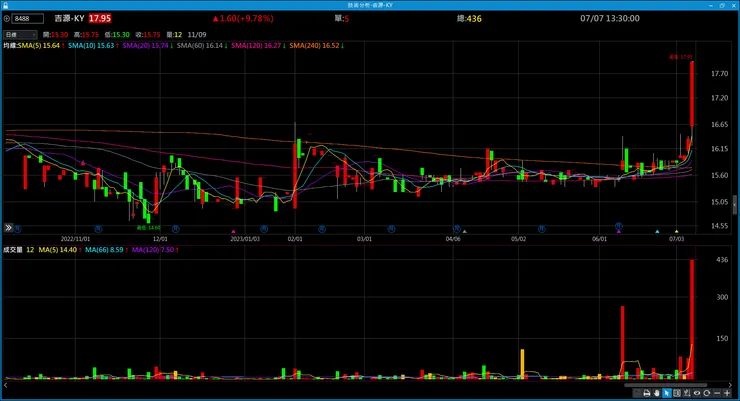Click the plus circle beside stock code

(x=7, y=18)
